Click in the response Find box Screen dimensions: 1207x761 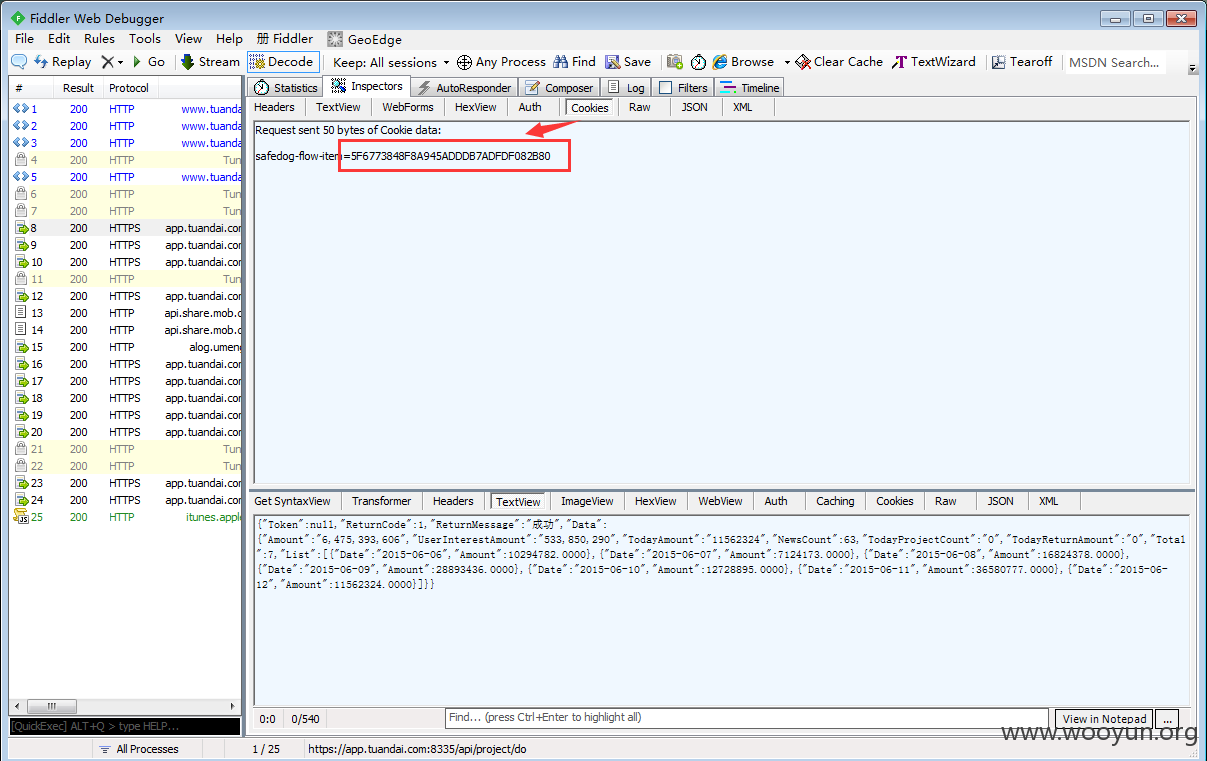748,717
